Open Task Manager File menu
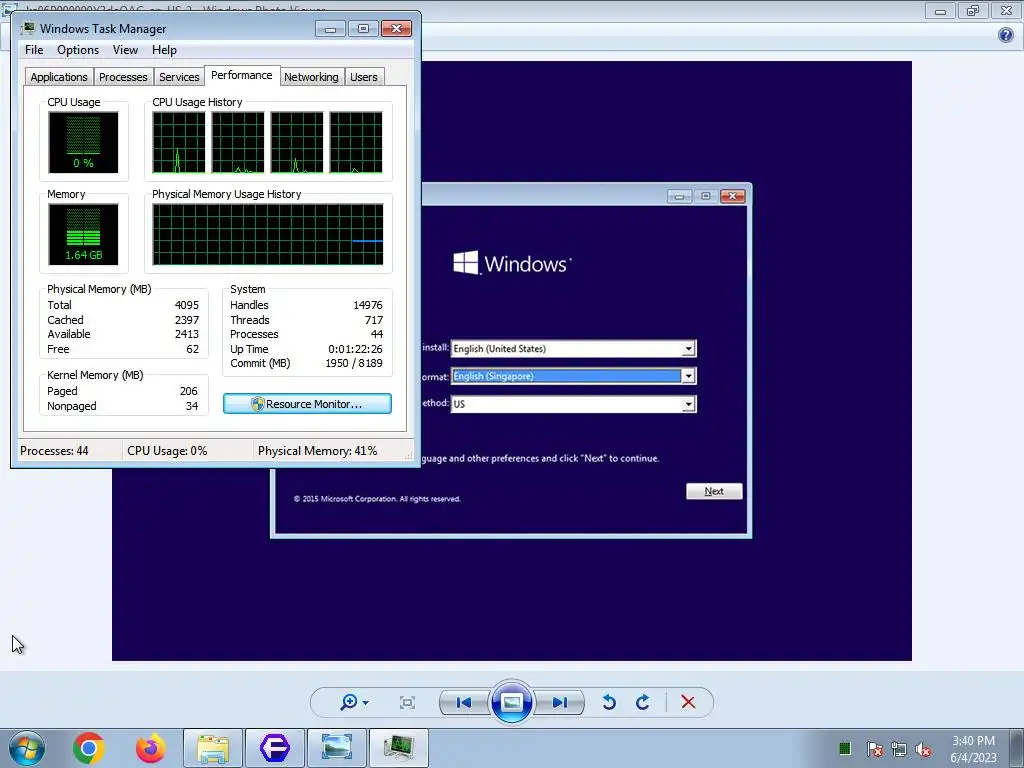 [34, 50]
